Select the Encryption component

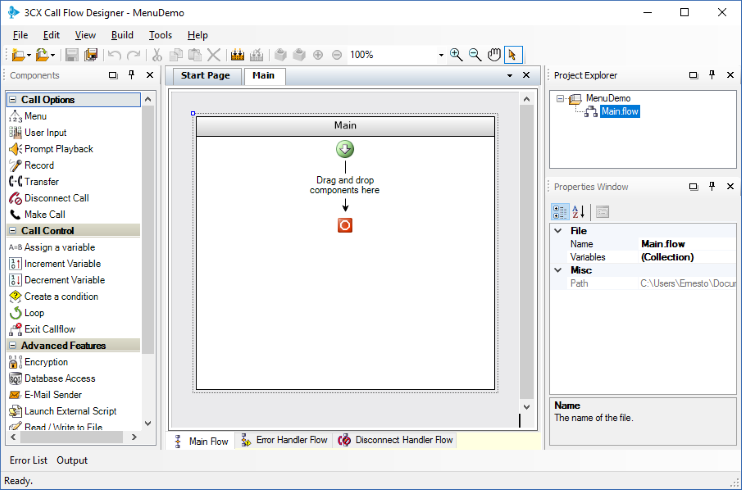(39, 362)
